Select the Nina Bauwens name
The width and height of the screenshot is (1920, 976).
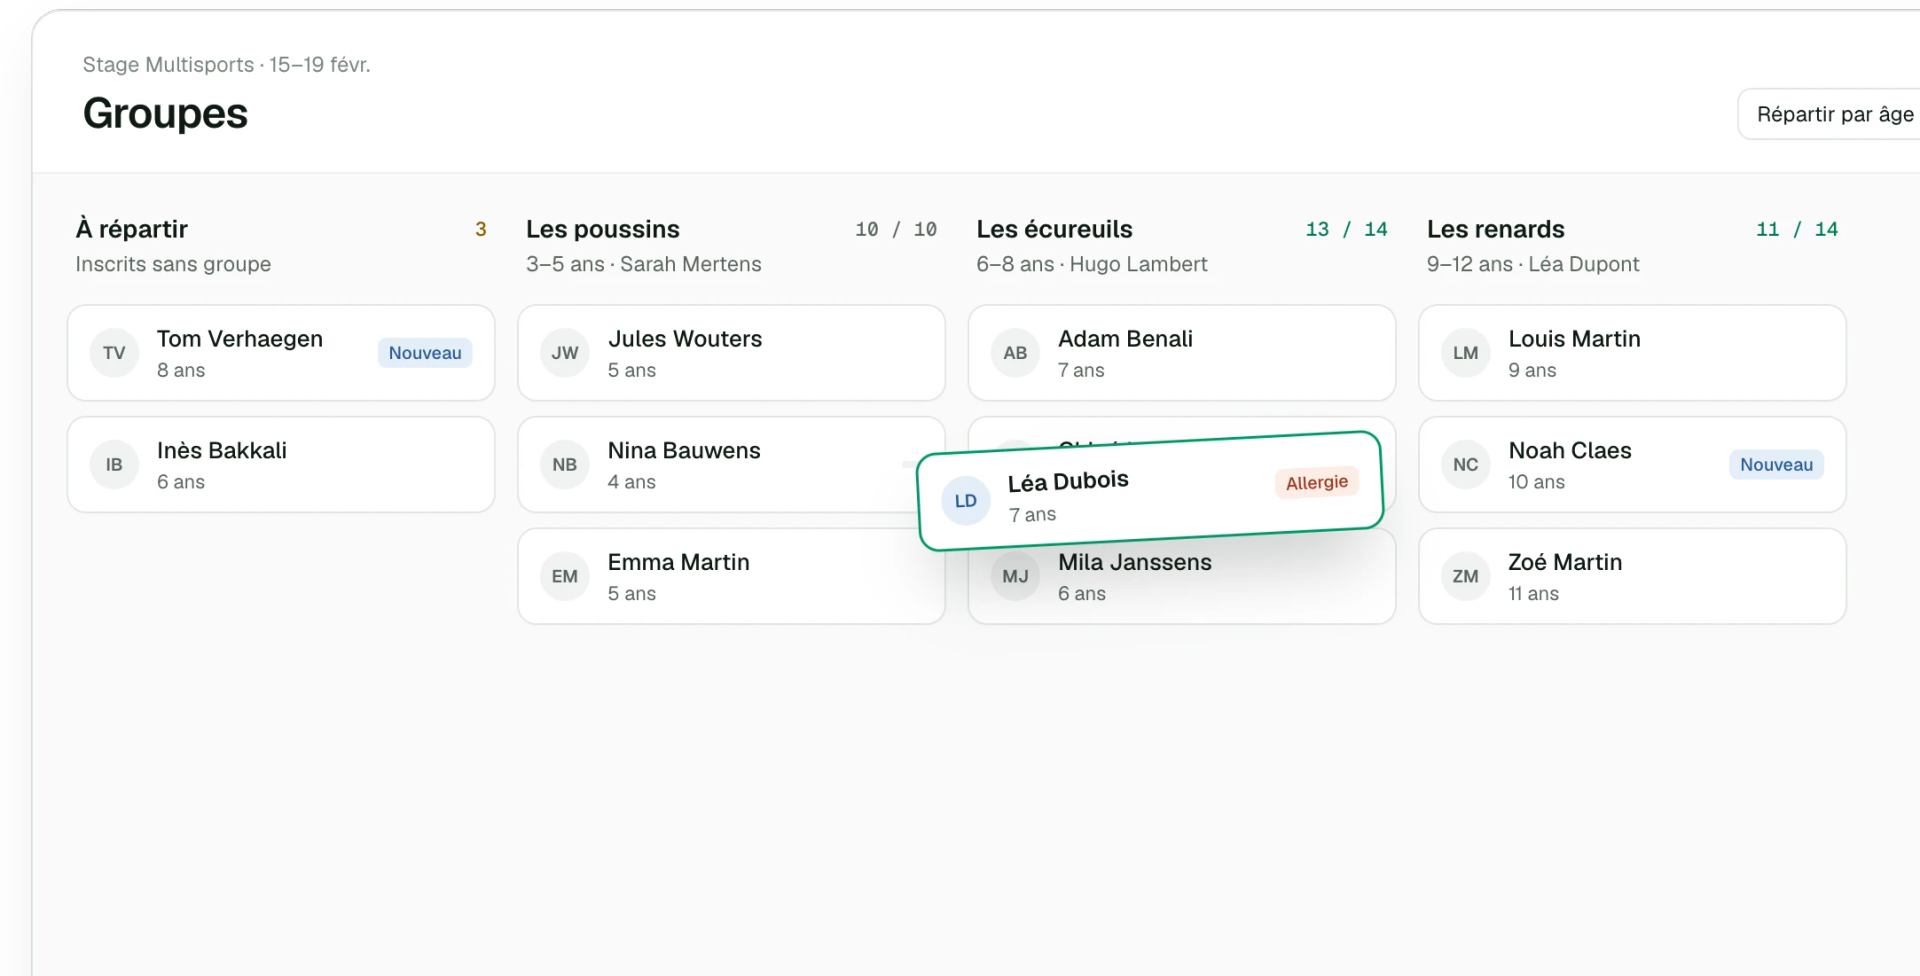point(684,451)
